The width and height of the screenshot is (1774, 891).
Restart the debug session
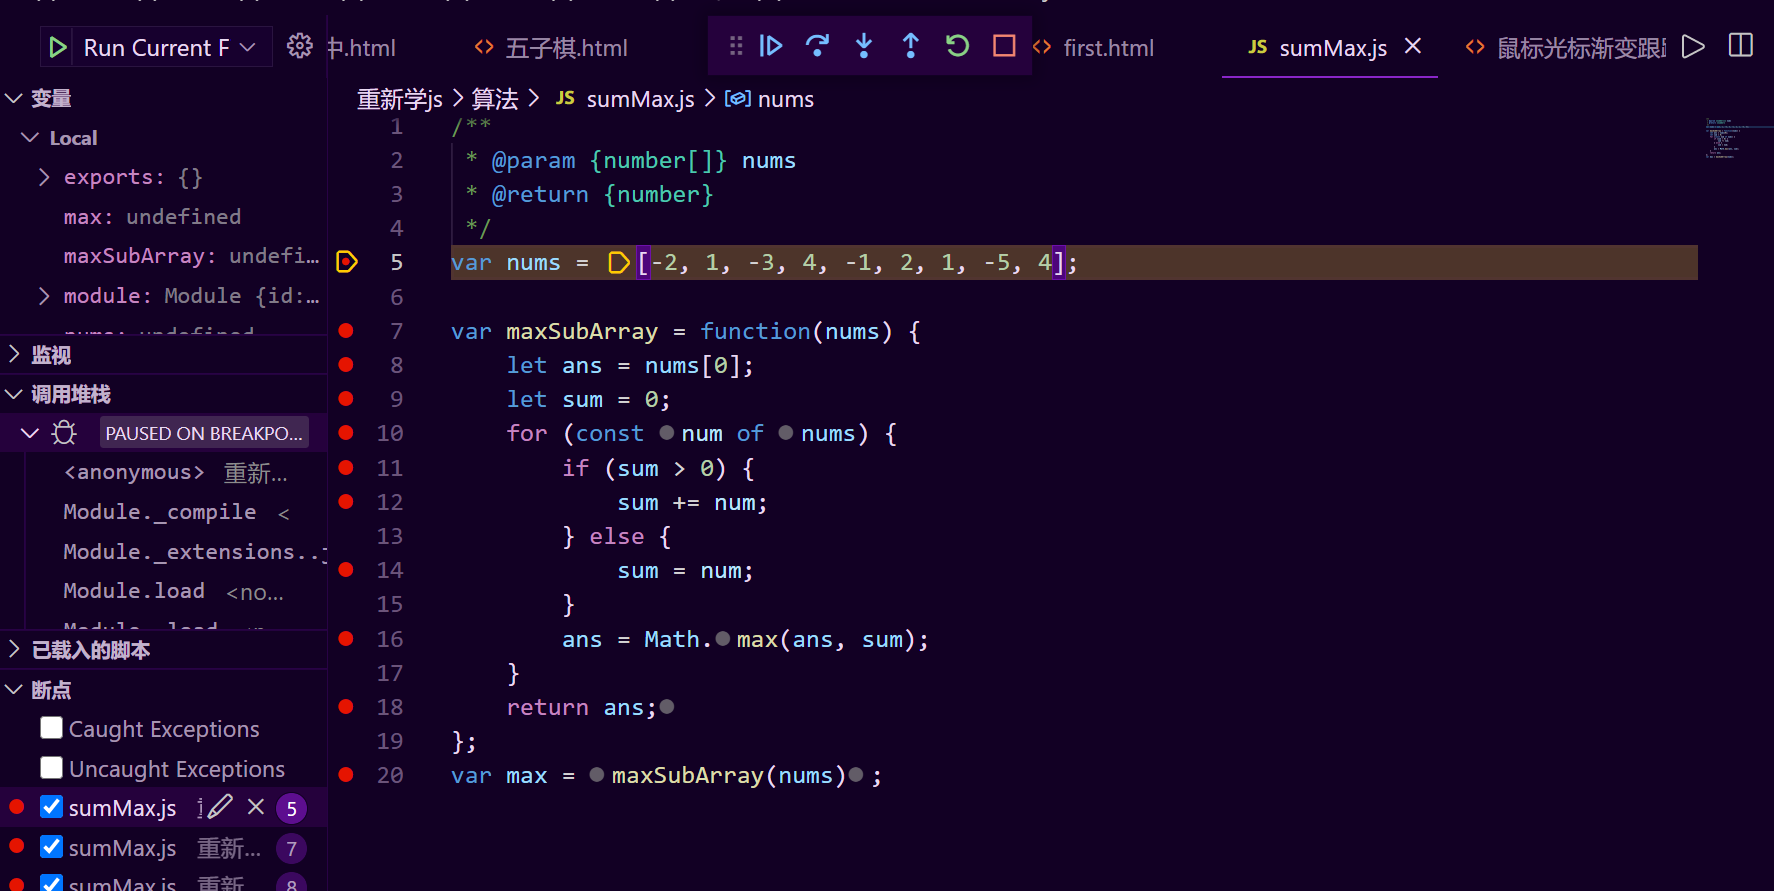[957, 46]
